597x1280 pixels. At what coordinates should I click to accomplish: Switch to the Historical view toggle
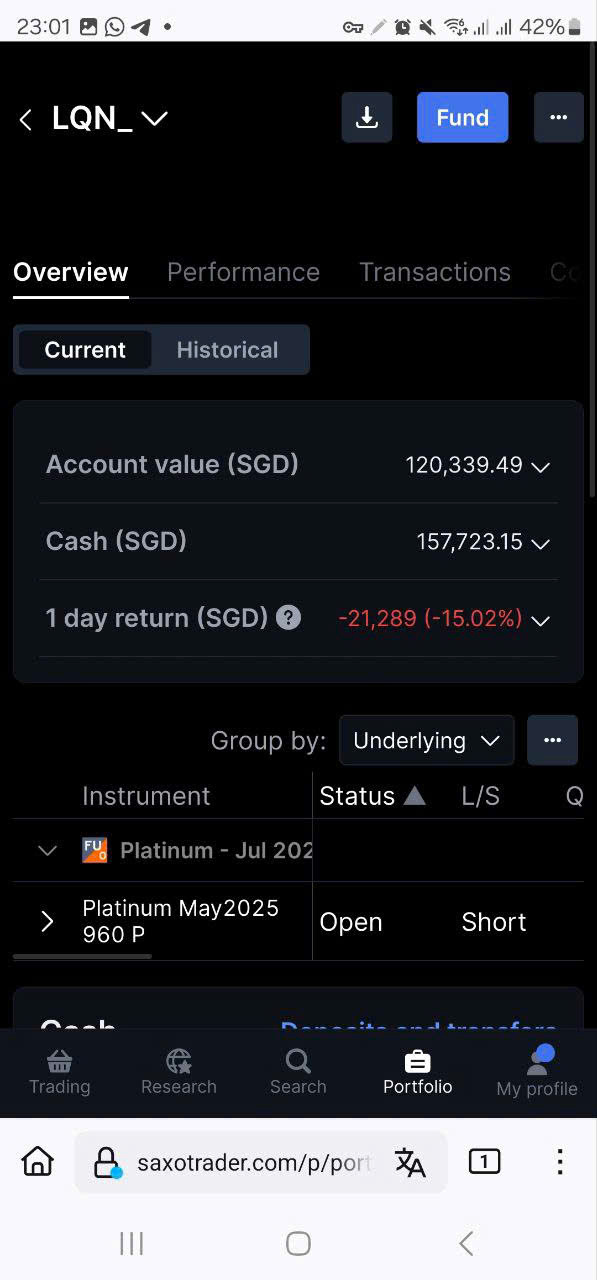[x=228, y=350]
